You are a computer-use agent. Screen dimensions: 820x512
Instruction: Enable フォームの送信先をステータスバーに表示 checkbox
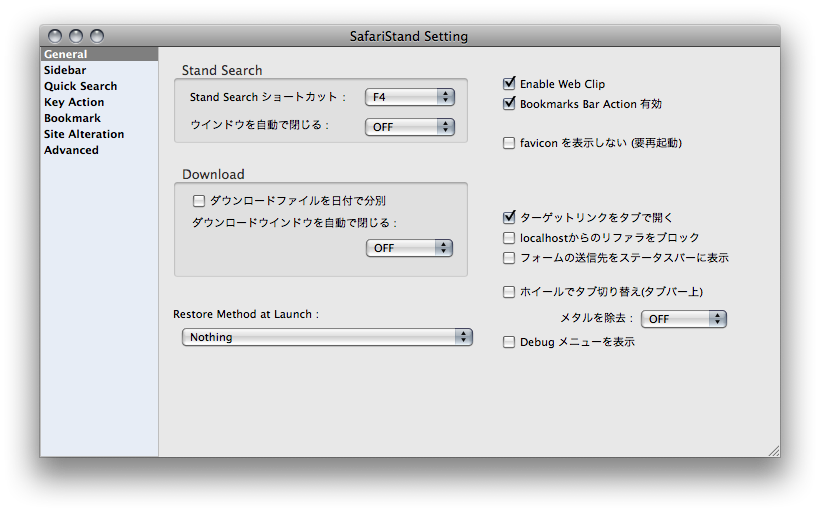coord(509,258)
